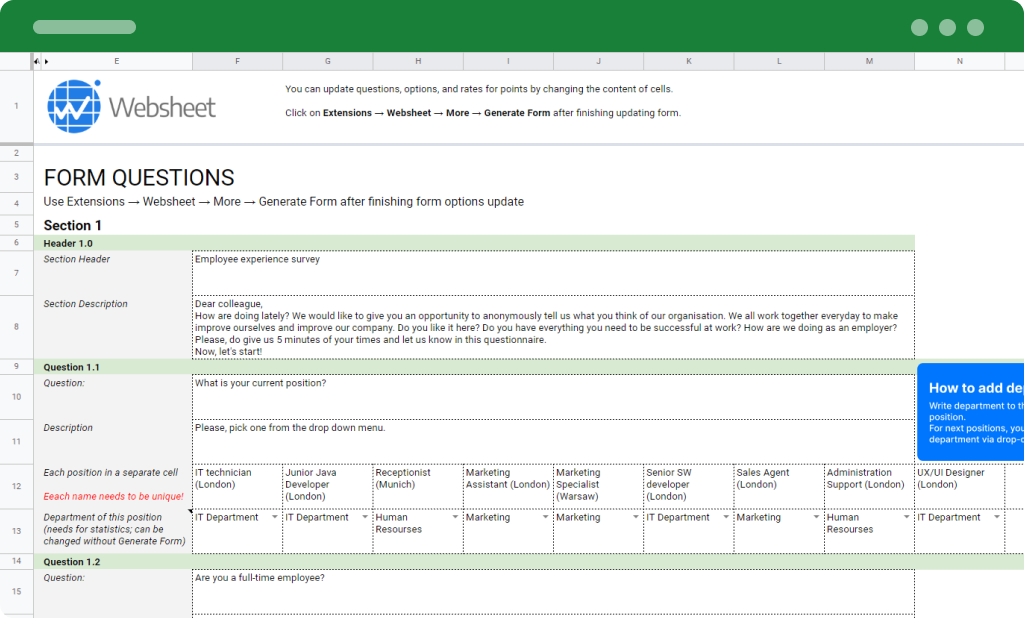Viewport: 1024px width, 618px height.
Task: Select the 'Marketing Assistant (London)' cell
Action: pos(508,487)
